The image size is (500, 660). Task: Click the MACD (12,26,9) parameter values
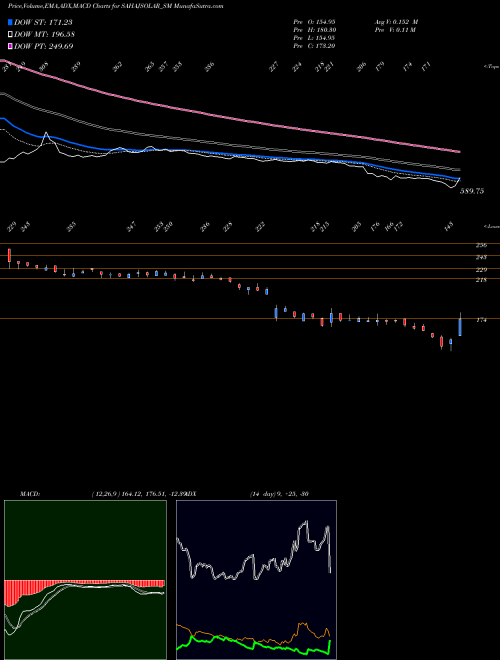tap(137, 494)
